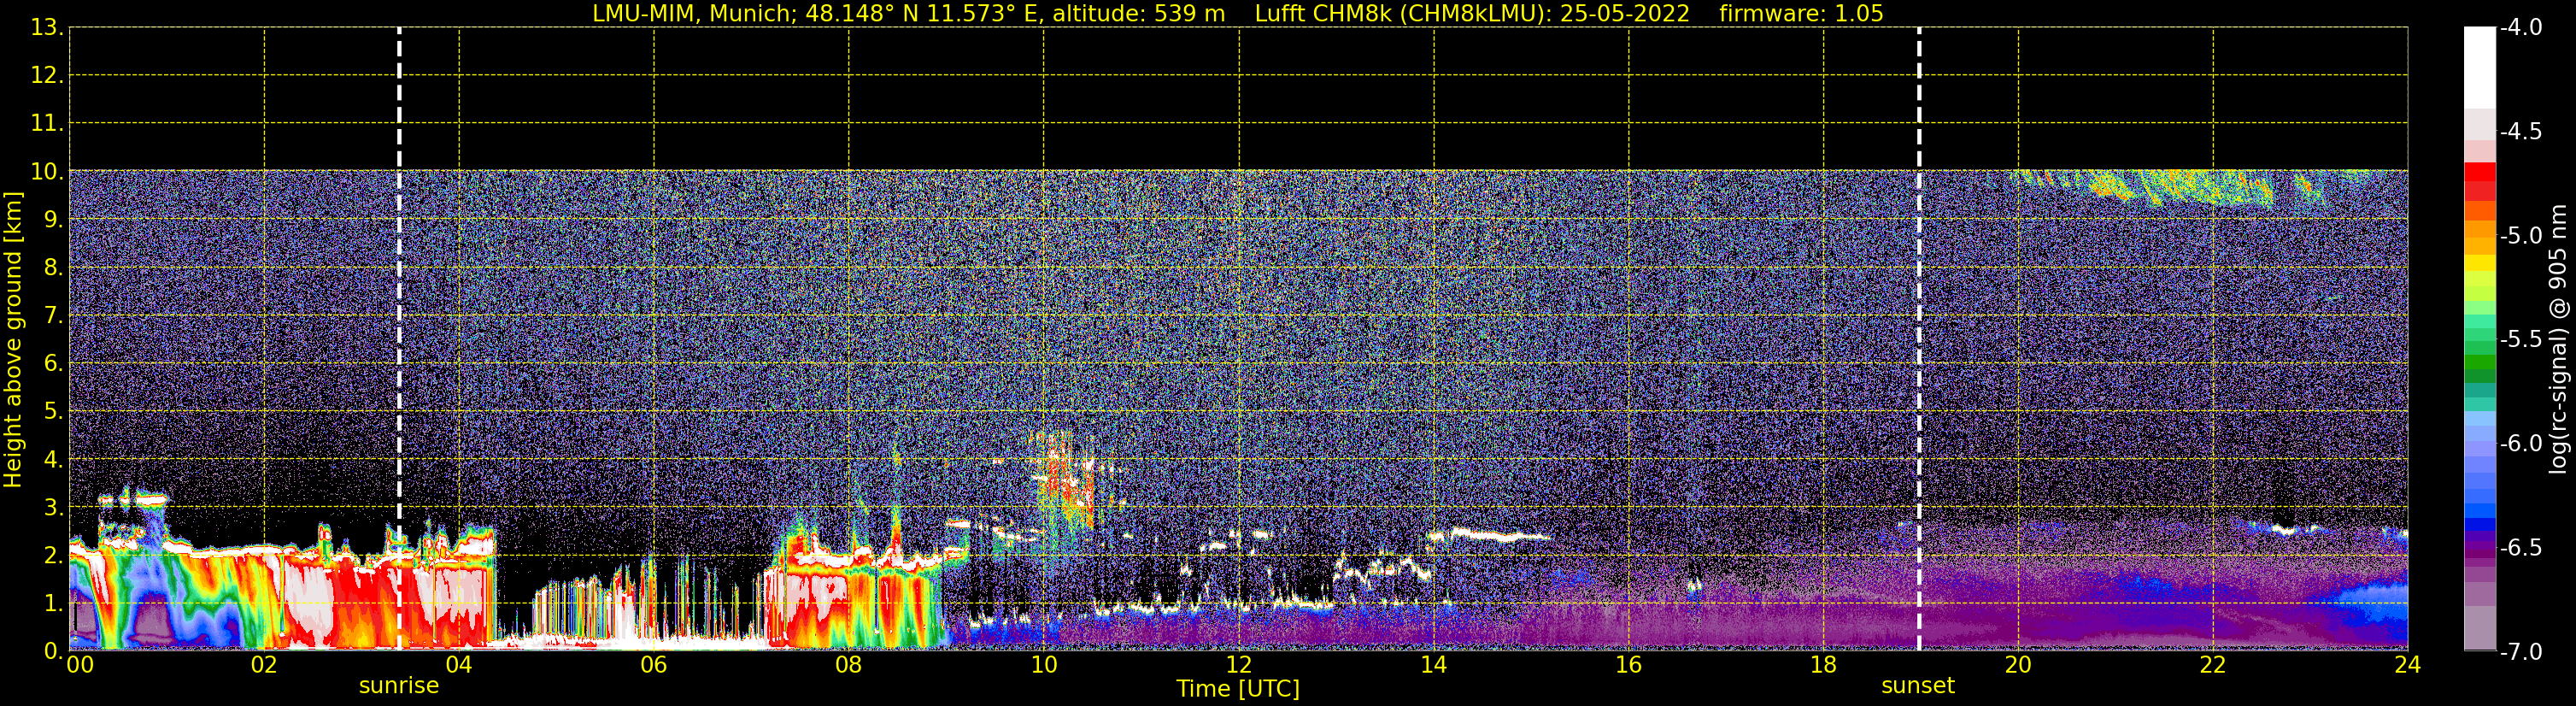Viewport: 2576px width, 706px height.
Task: Click the time-axis tick label "00"
Action: click(80, 665)
